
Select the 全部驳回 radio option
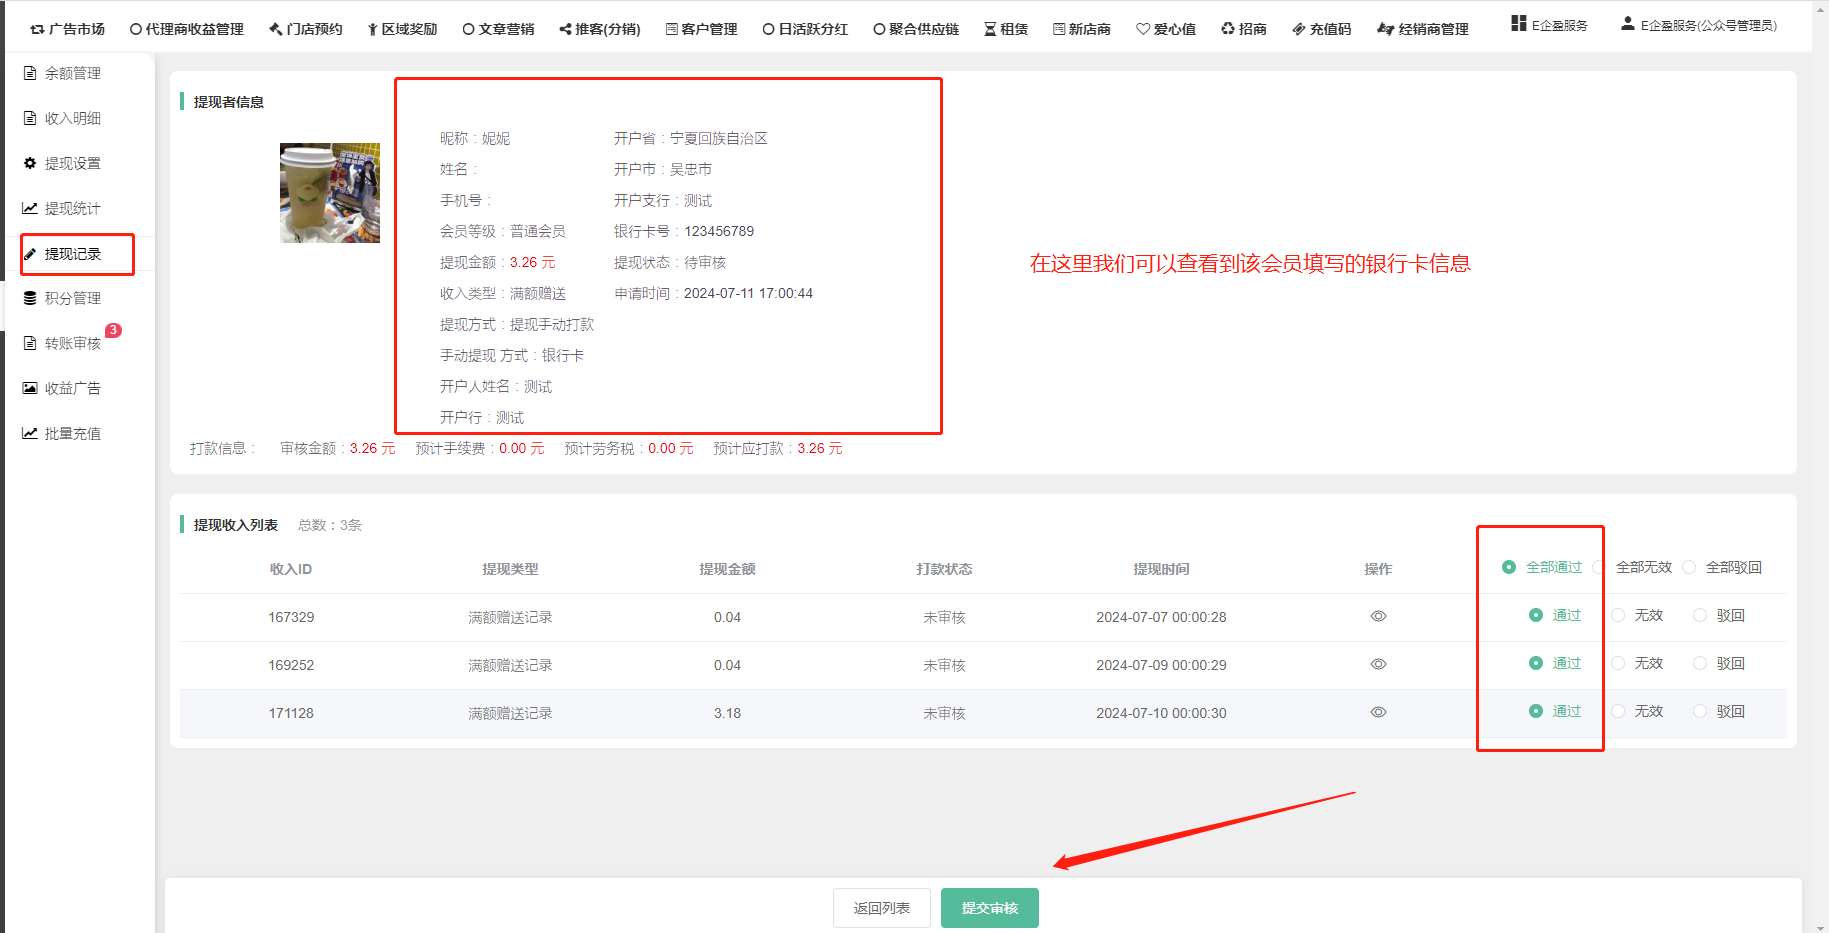click(1689, 567)
